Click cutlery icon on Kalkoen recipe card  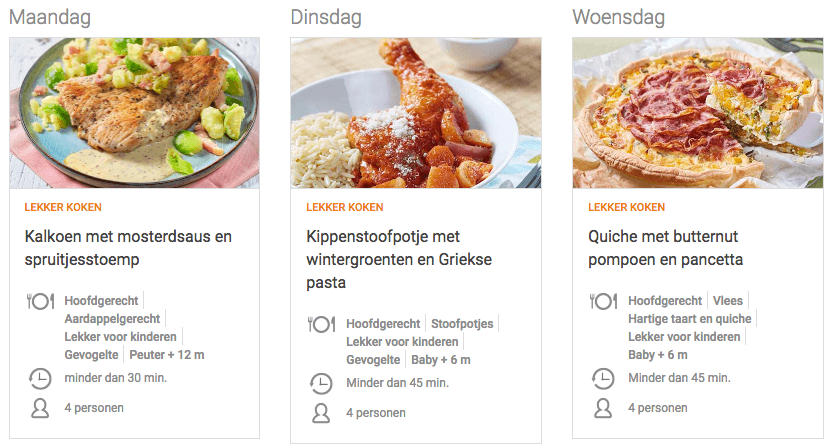40,301
